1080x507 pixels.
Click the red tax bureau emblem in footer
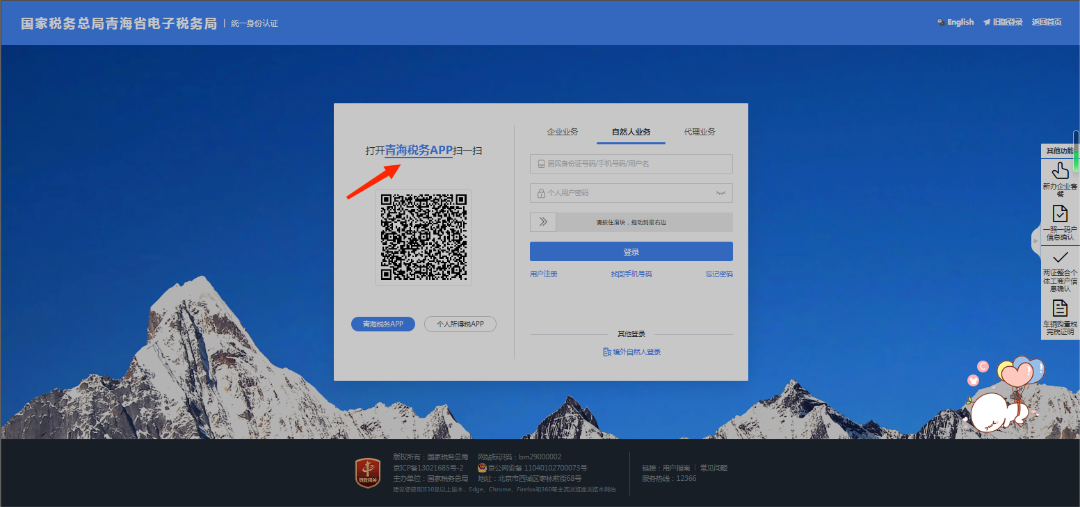tap(367, 473)
